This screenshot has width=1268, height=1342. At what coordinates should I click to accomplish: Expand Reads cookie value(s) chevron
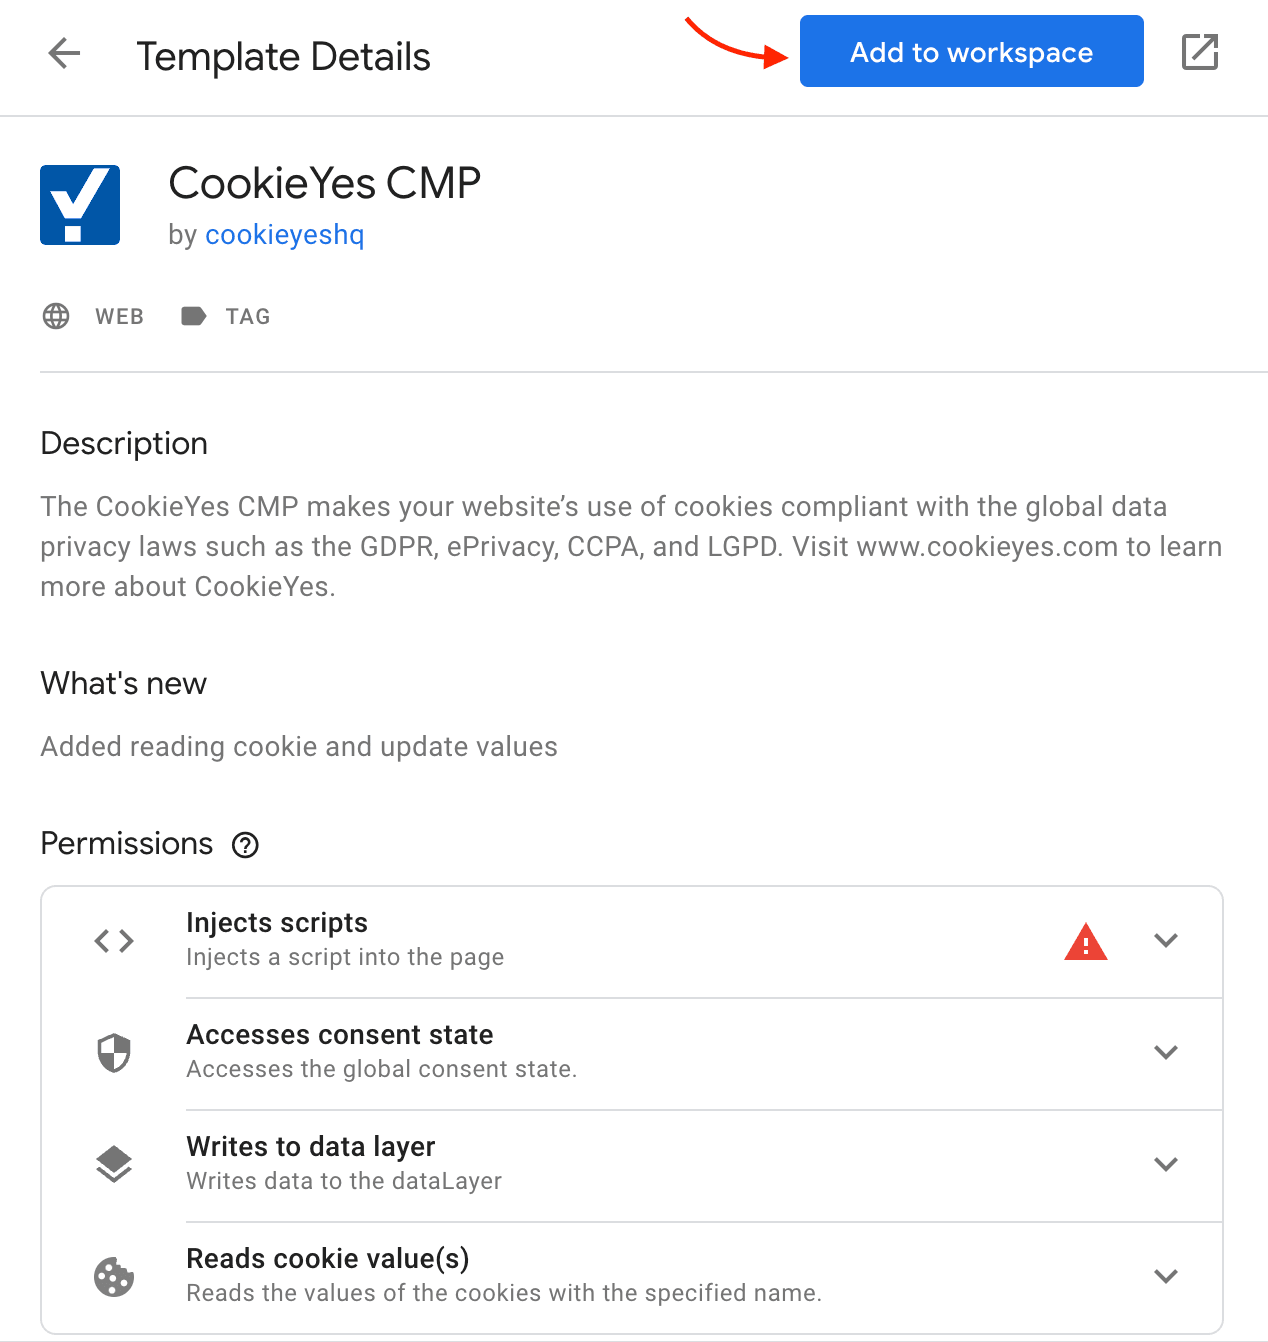tap(1166, 1276)
